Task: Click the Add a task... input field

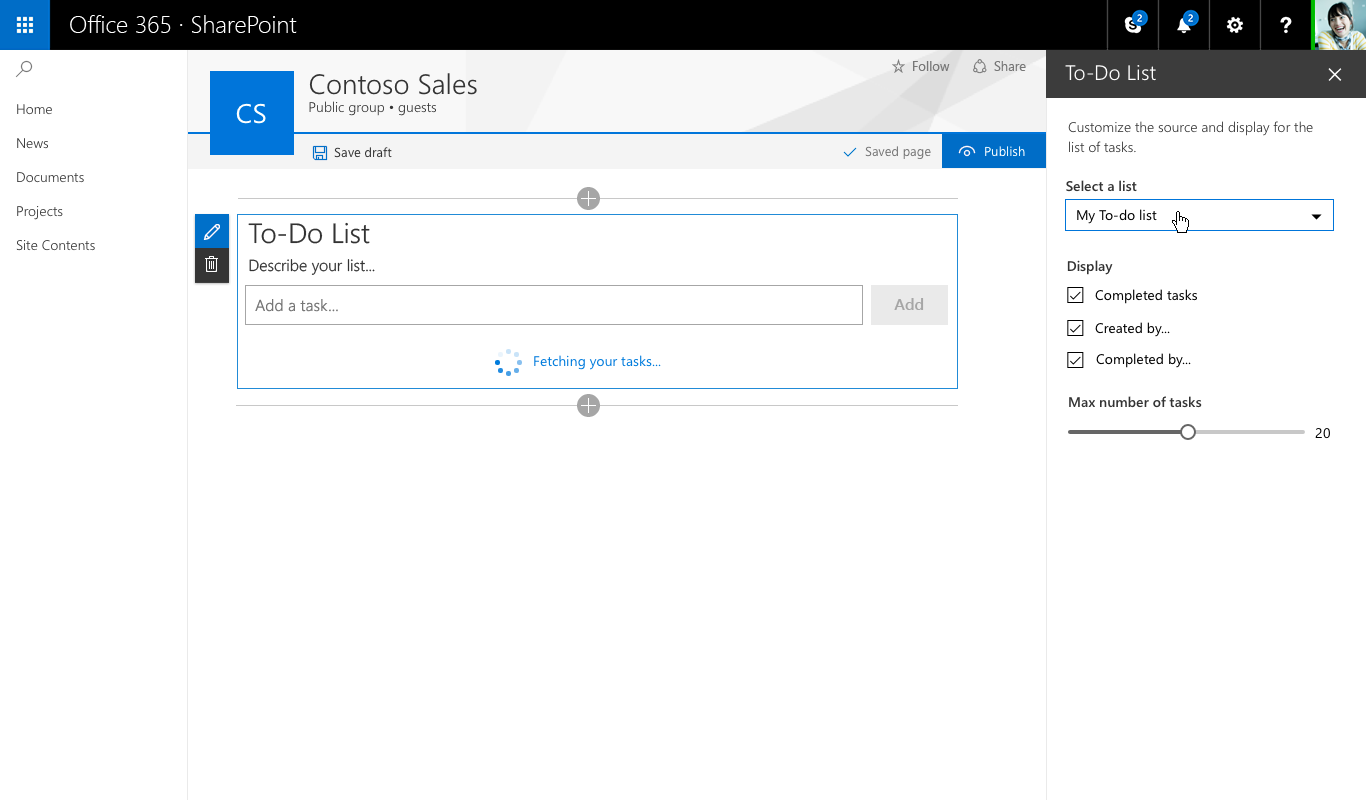Action: tap(554, 305)
